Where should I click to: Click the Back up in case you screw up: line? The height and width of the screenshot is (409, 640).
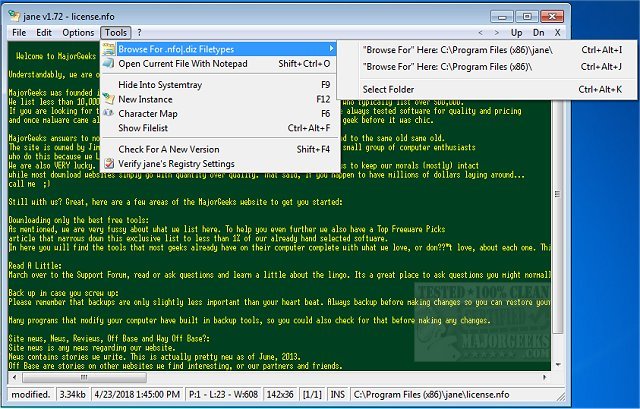64,293
